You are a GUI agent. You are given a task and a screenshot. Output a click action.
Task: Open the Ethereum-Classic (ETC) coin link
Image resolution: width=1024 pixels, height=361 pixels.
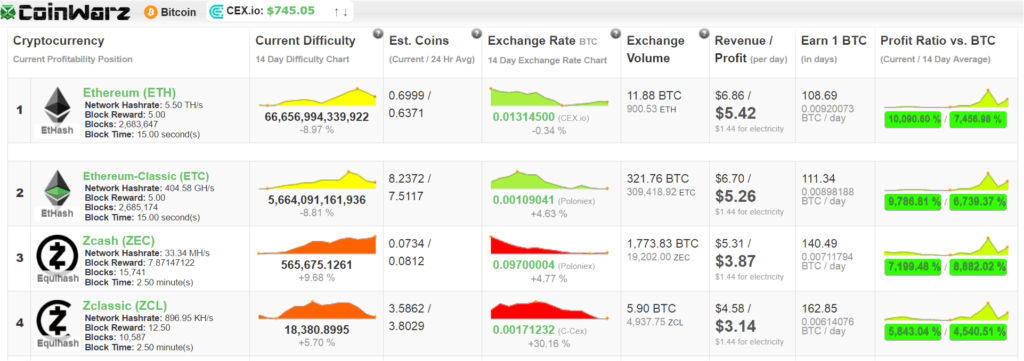(146, 176)
